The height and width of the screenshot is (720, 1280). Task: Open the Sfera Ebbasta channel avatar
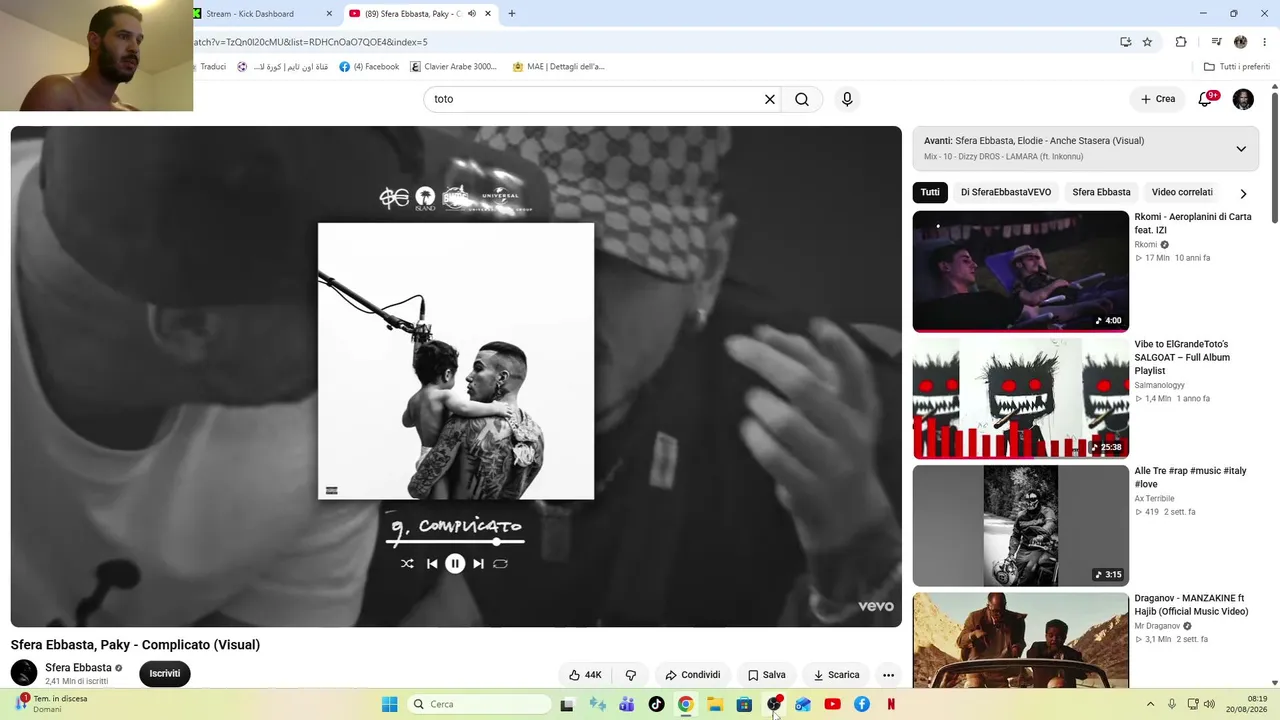24,673
